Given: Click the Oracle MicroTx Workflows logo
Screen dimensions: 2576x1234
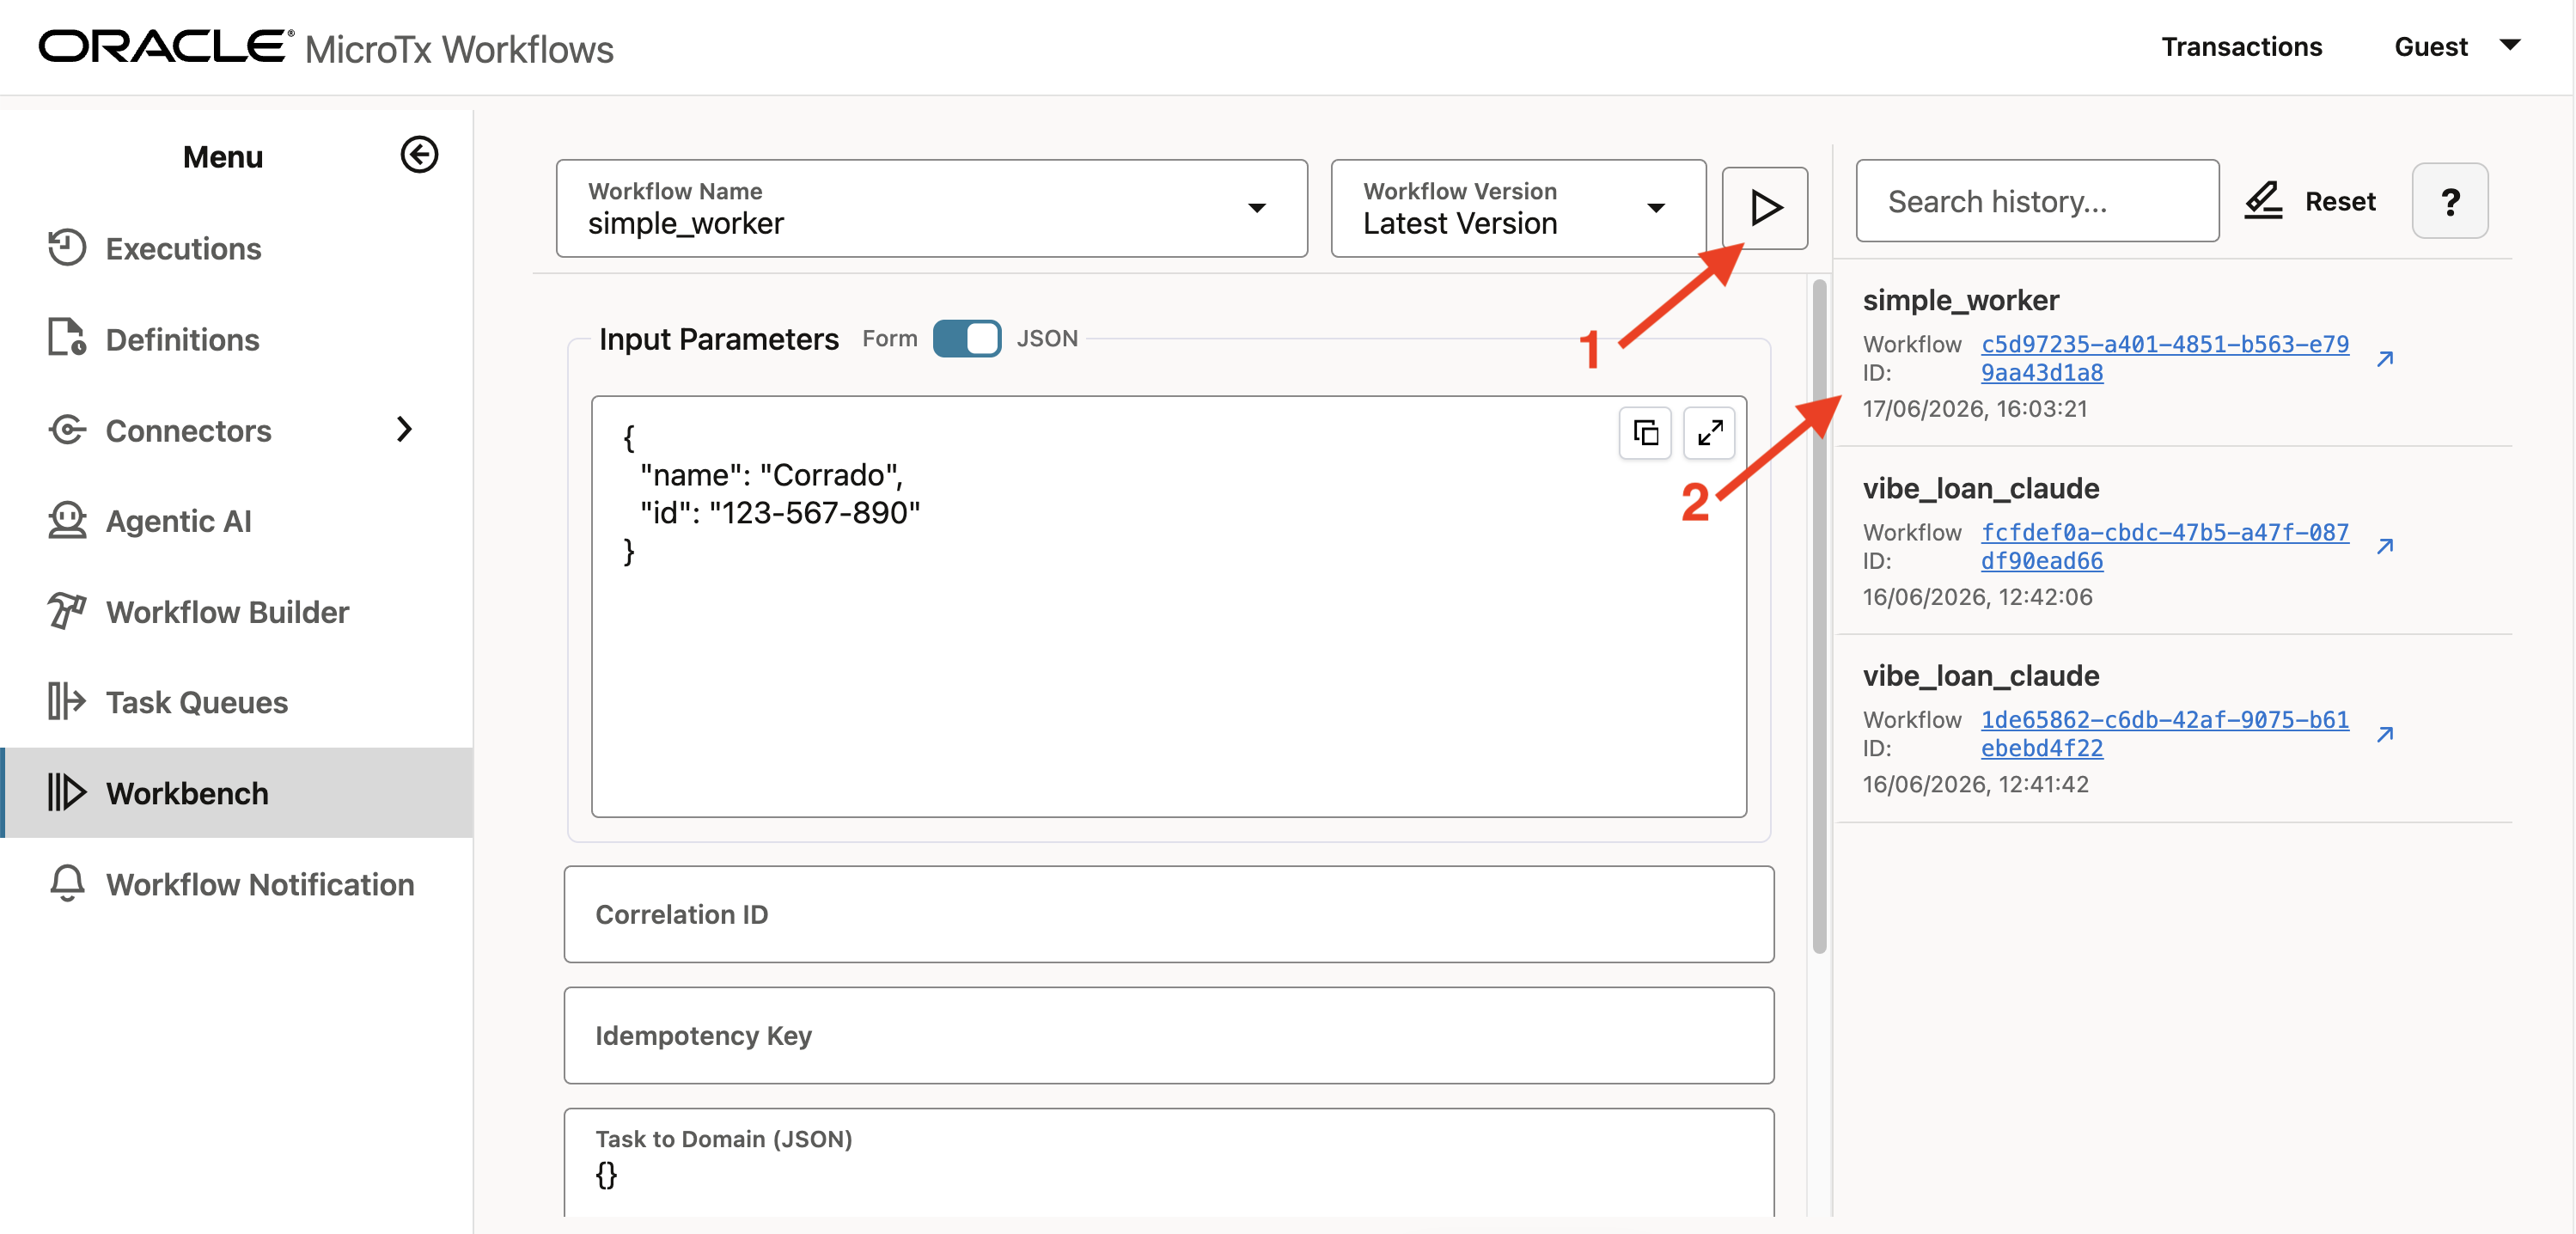Looking at the screenshot, I should coord(326,48).
